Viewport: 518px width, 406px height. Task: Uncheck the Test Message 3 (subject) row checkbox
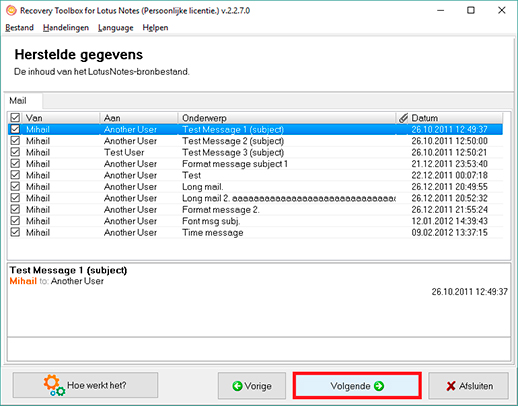point(15,152)
